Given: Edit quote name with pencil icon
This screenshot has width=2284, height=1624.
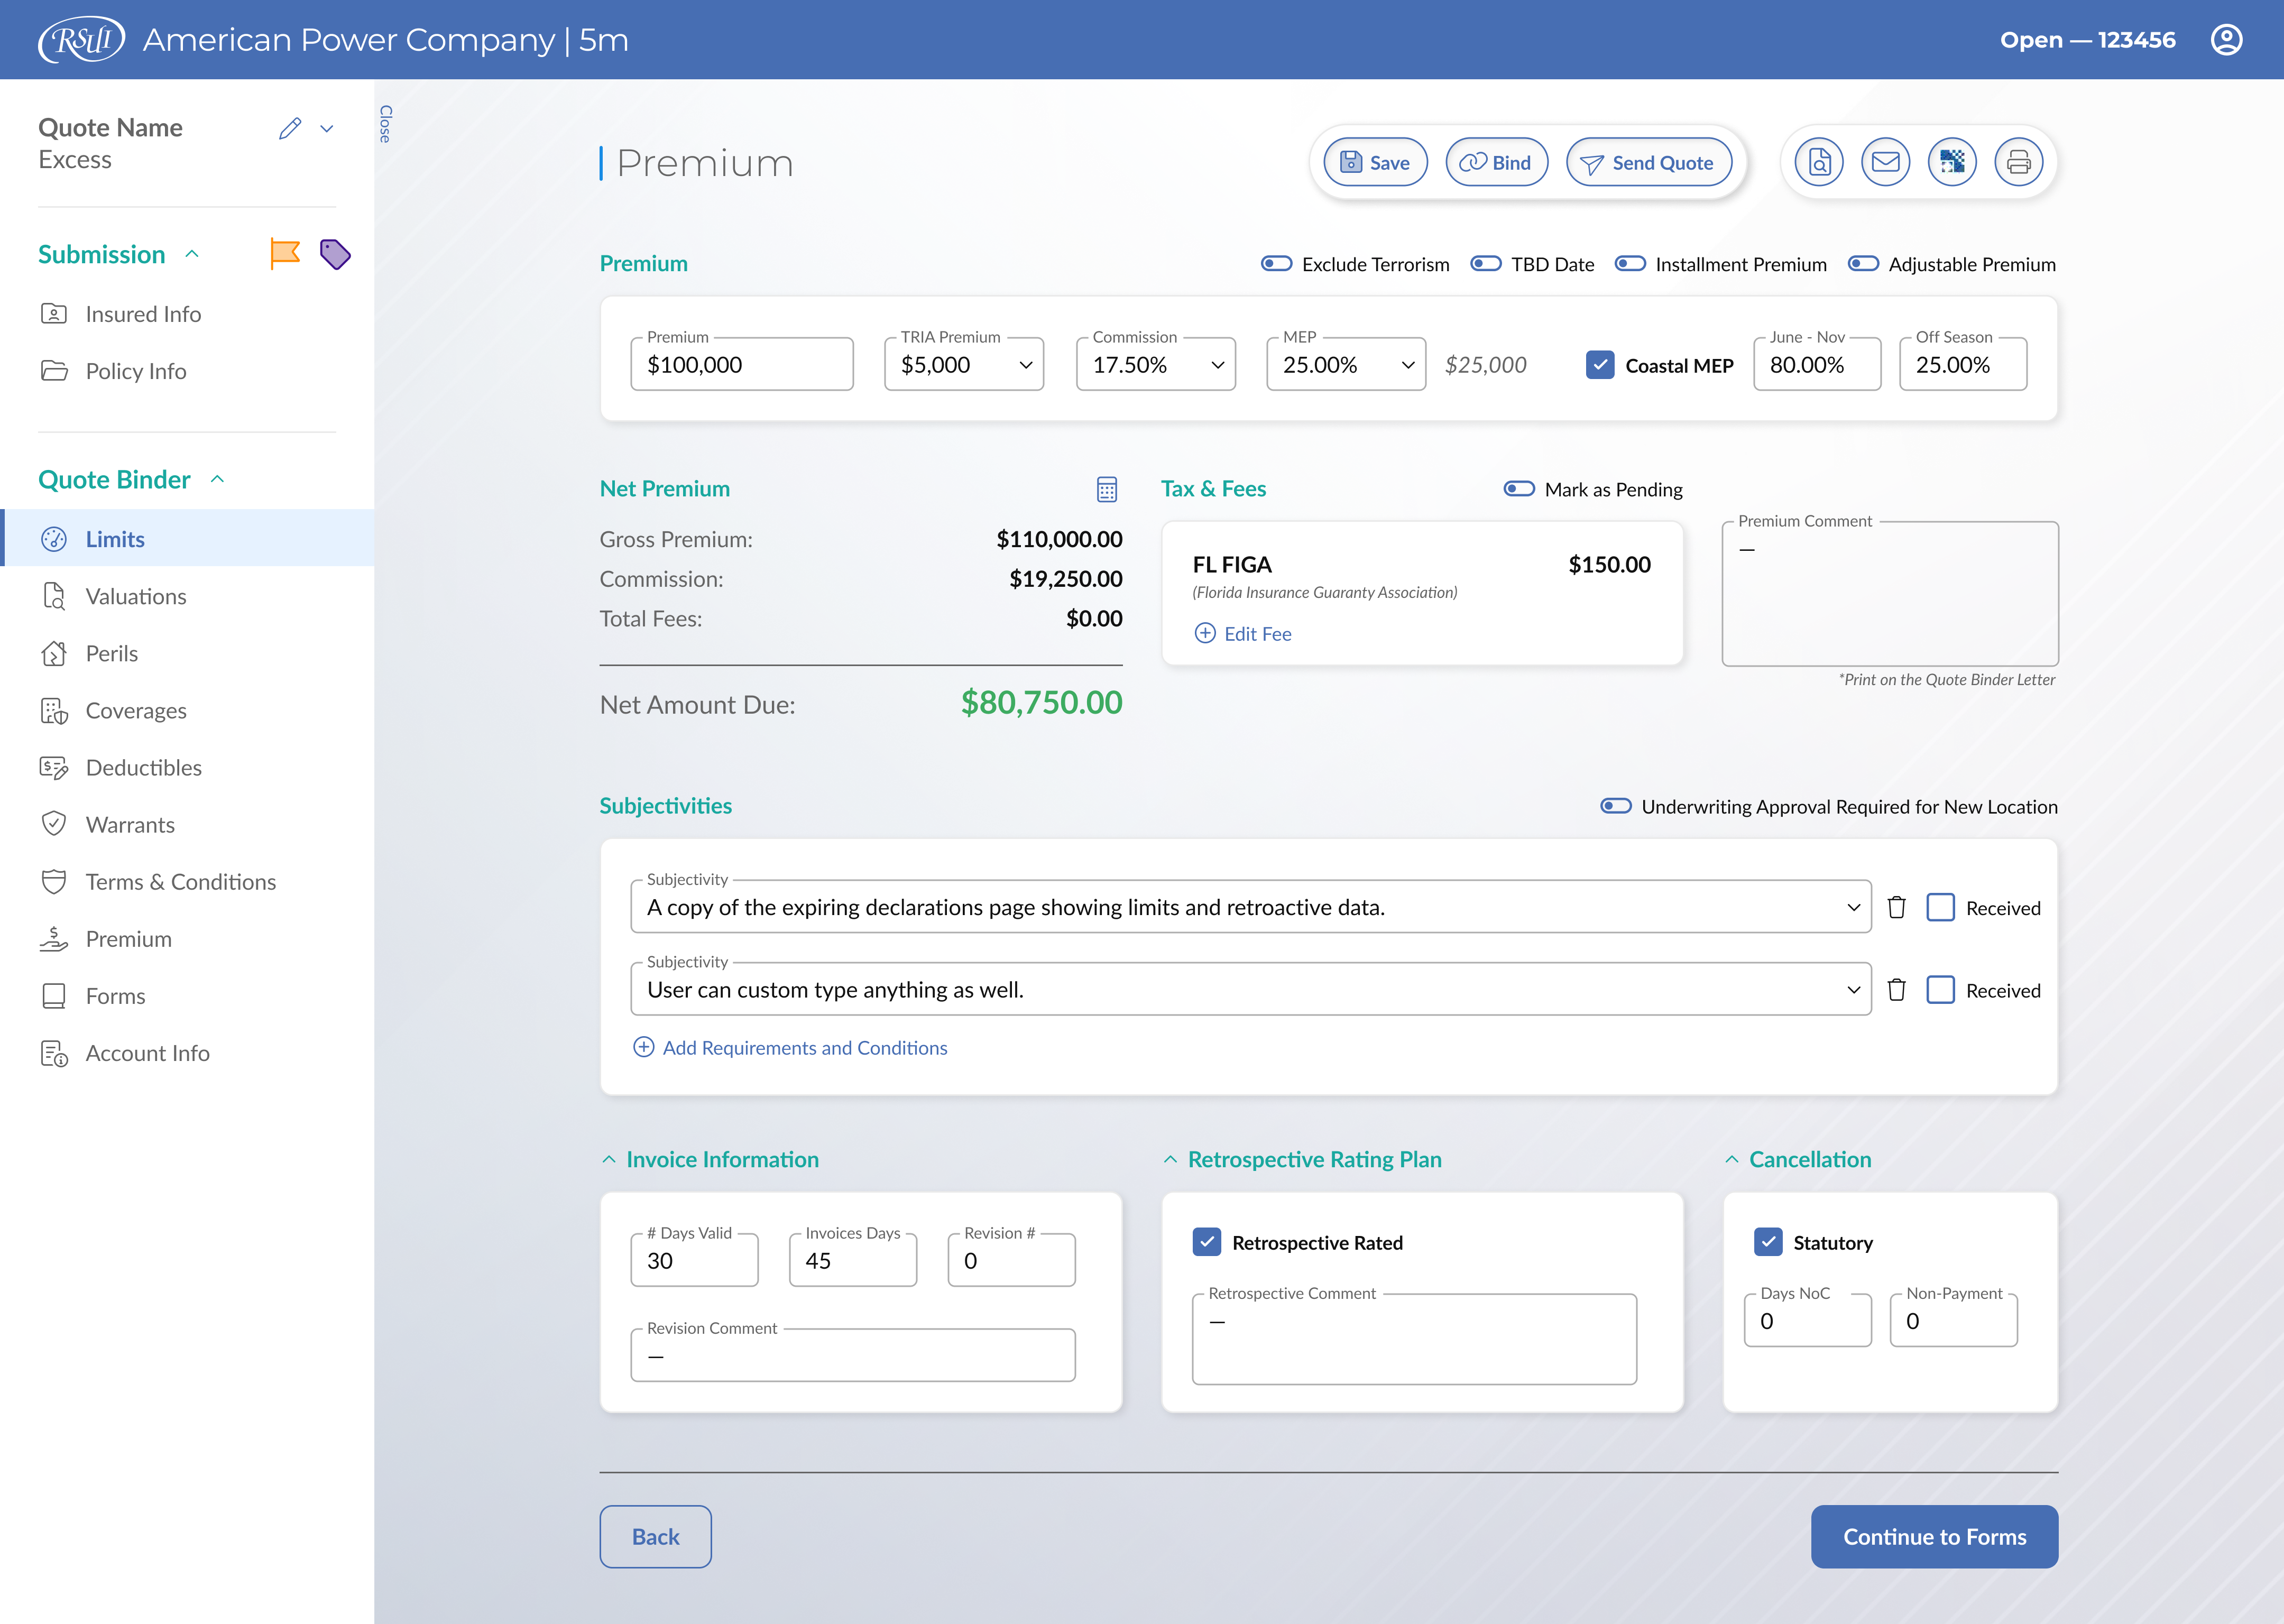Looking at the screenshot, I should click(x=290, y=128).
